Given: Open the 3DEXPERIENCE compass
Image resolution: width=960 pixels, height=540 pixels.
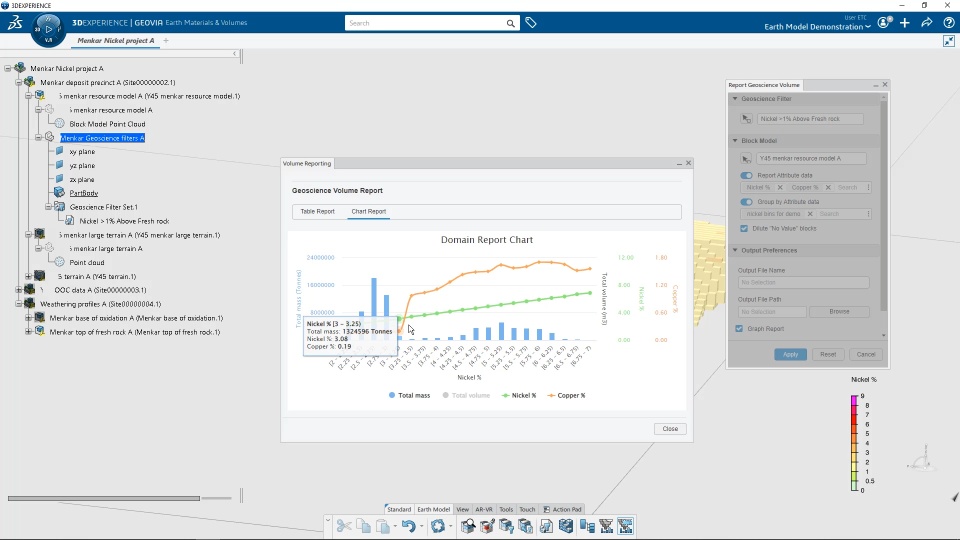Looking at the screenshot, I should [48, 29].
